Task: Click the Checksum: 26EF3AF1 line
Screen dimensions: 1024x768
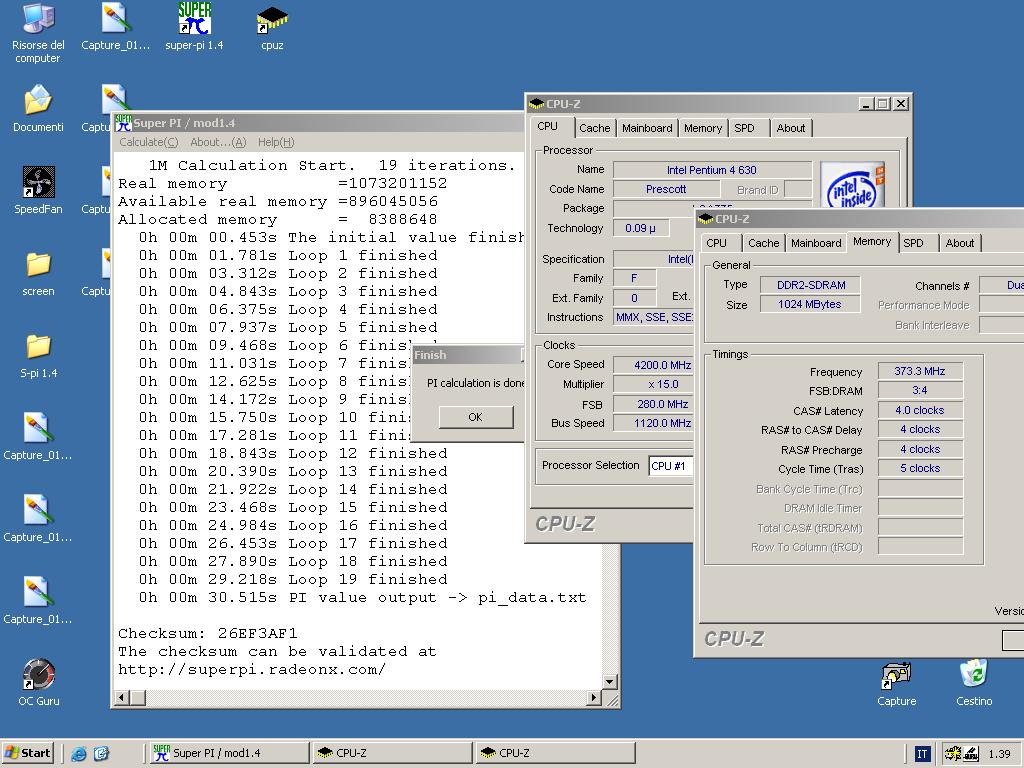Action: coord(208,633)
